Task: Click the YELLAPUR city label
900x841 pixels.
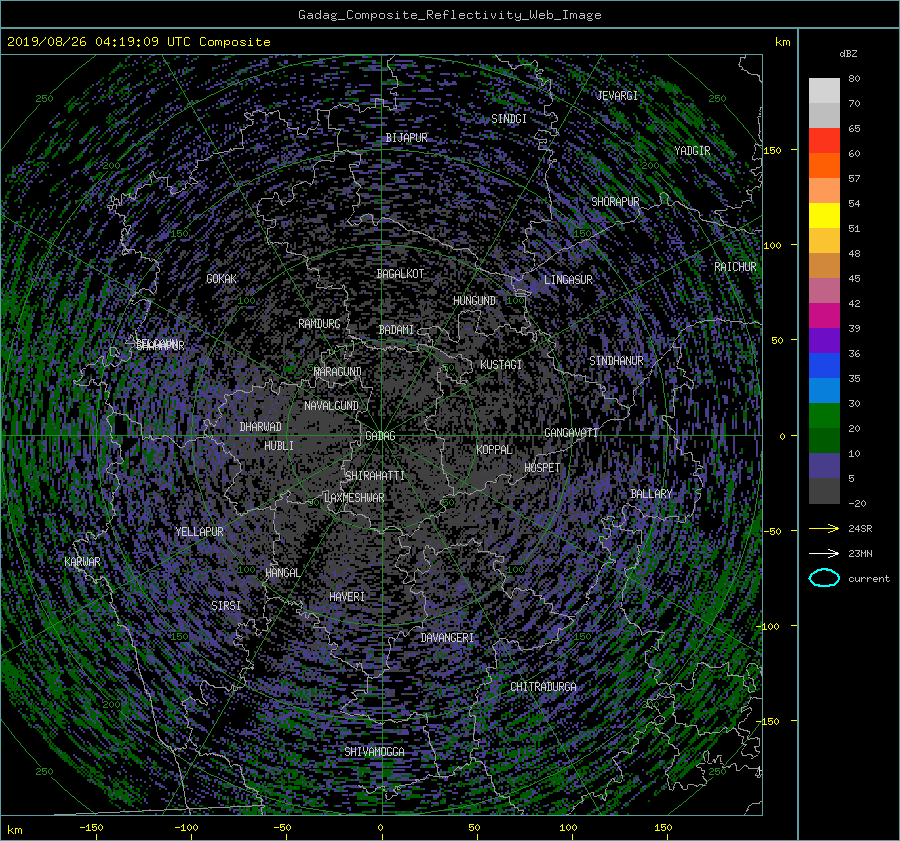Action: click(199, 532)
